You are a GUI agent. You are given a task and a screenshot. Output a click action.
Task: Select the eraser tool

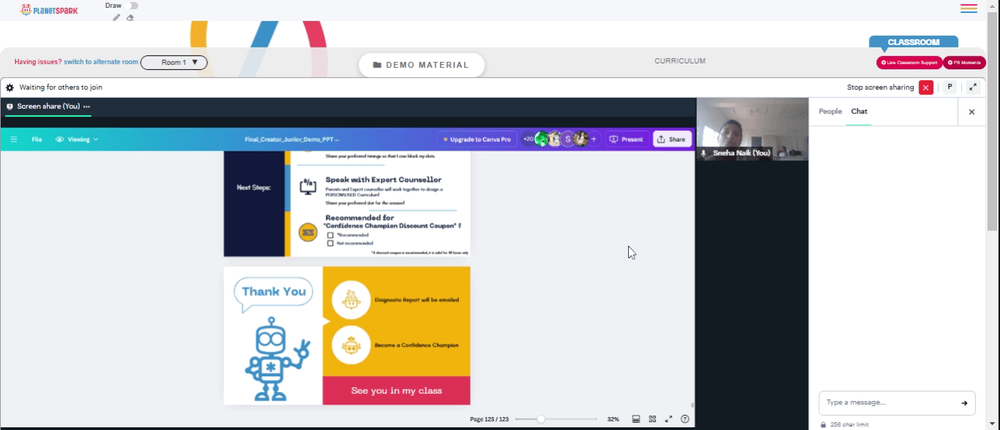130,18
